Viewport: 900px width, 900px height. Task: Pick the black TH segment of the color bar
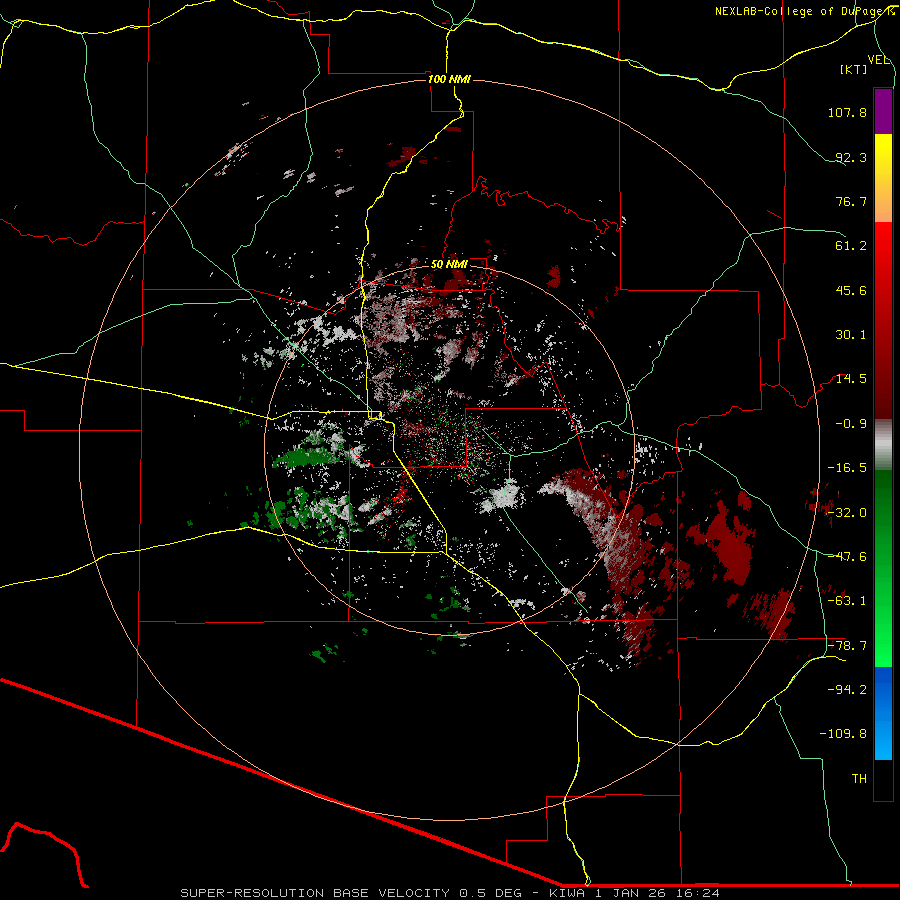coord(883,780)
